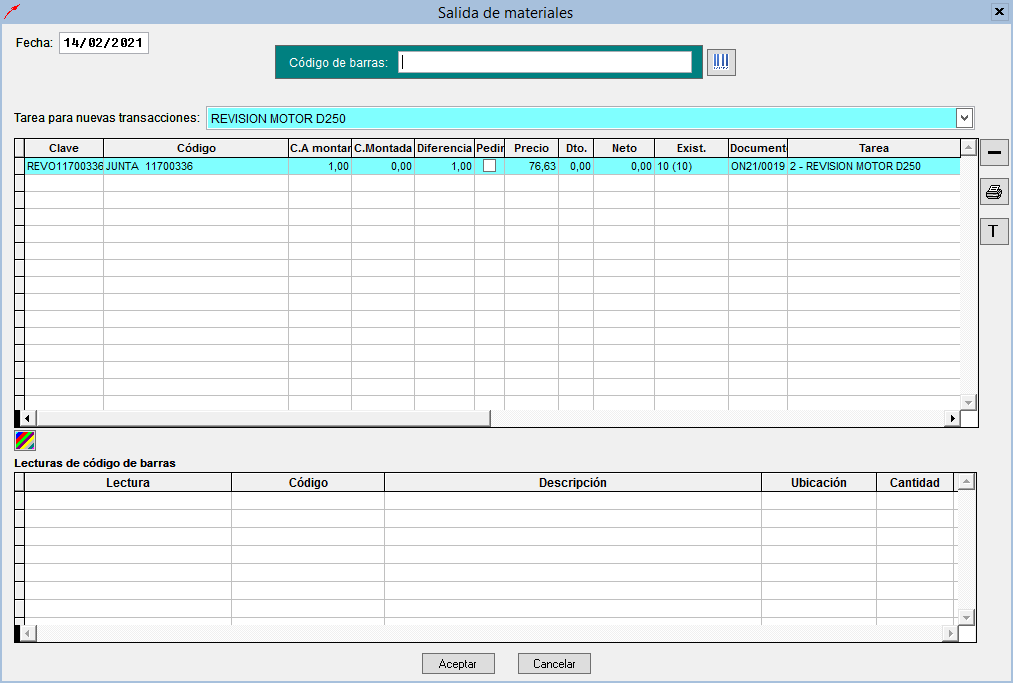Click barcode readings table scroll-right arrow
The width and height of the screenshot is (1013, 683).
click(950, 633)
